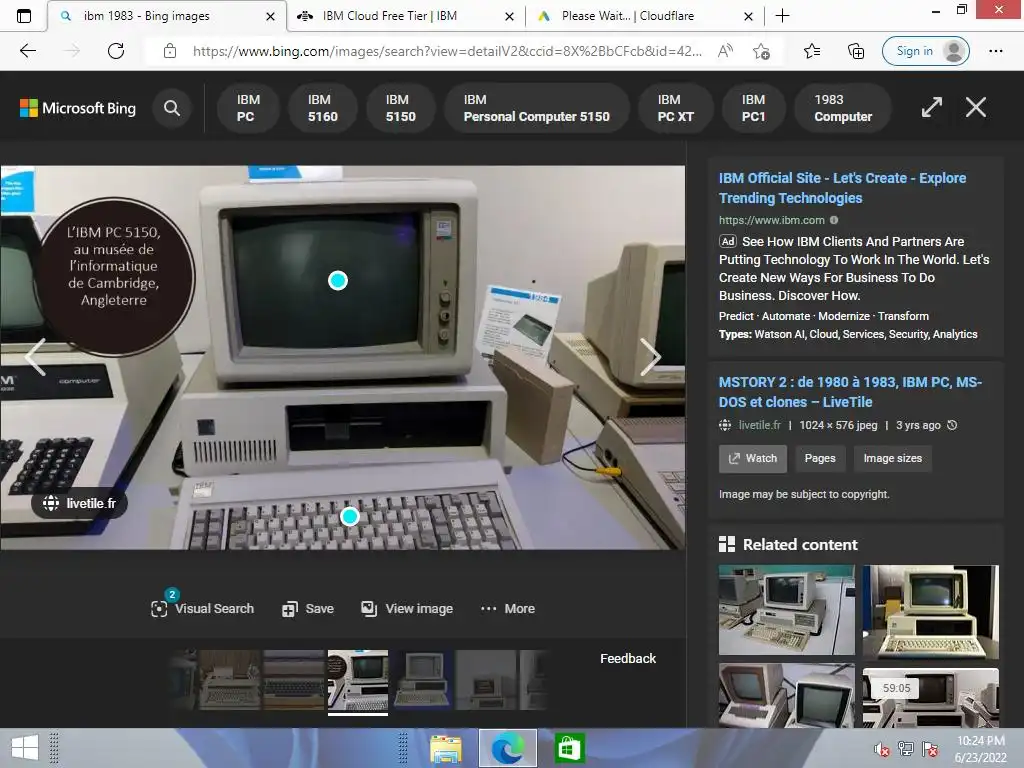Click the Microsoft Bing logo
The width and height of the screenshot is (1024, 768).
[78, 108]
